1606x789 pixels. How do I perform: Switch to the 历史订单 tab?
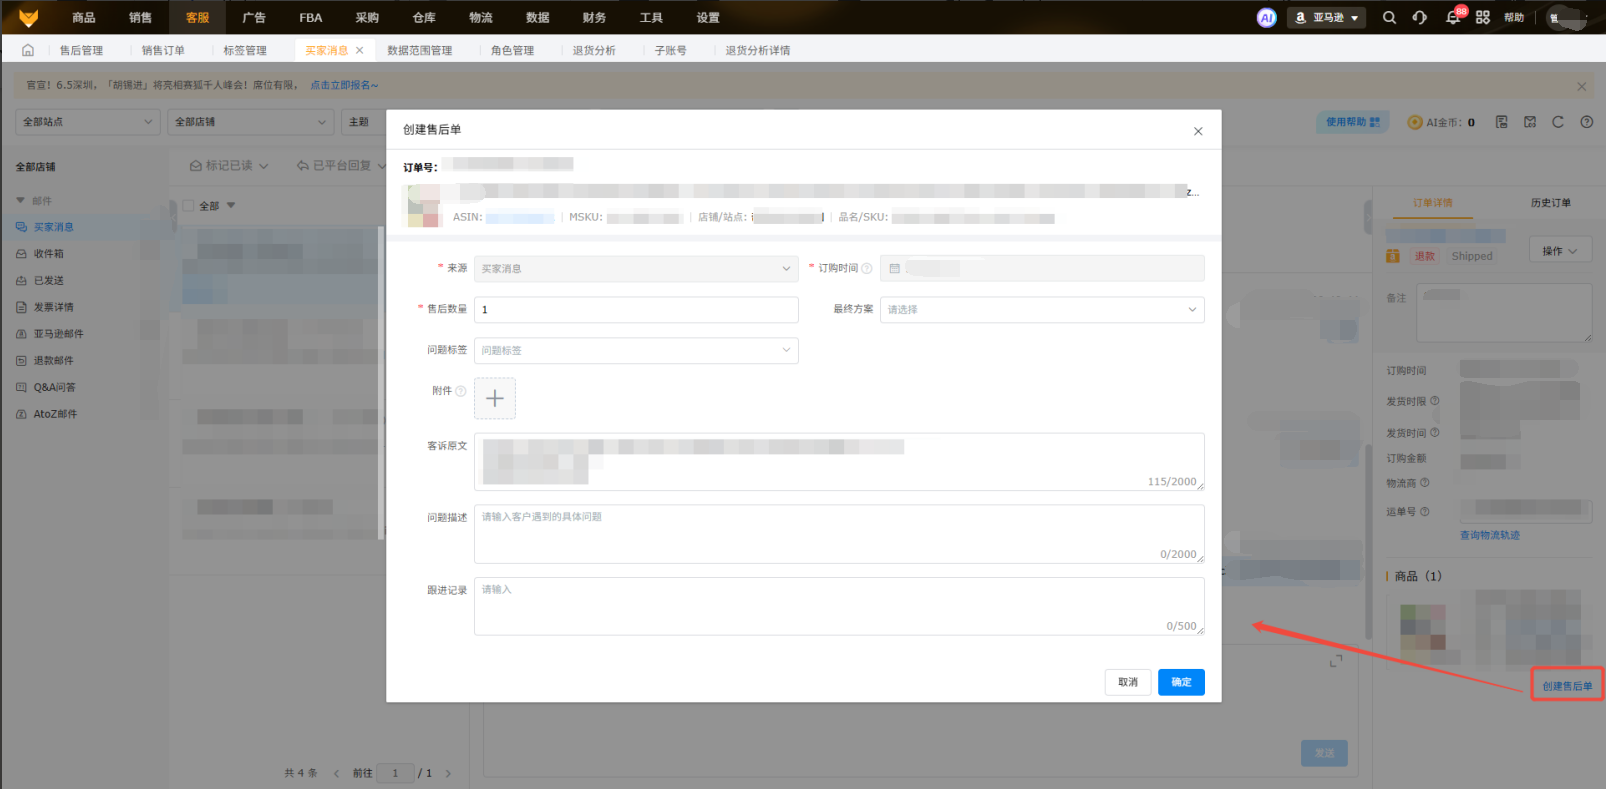click(x=1550, y=203)
